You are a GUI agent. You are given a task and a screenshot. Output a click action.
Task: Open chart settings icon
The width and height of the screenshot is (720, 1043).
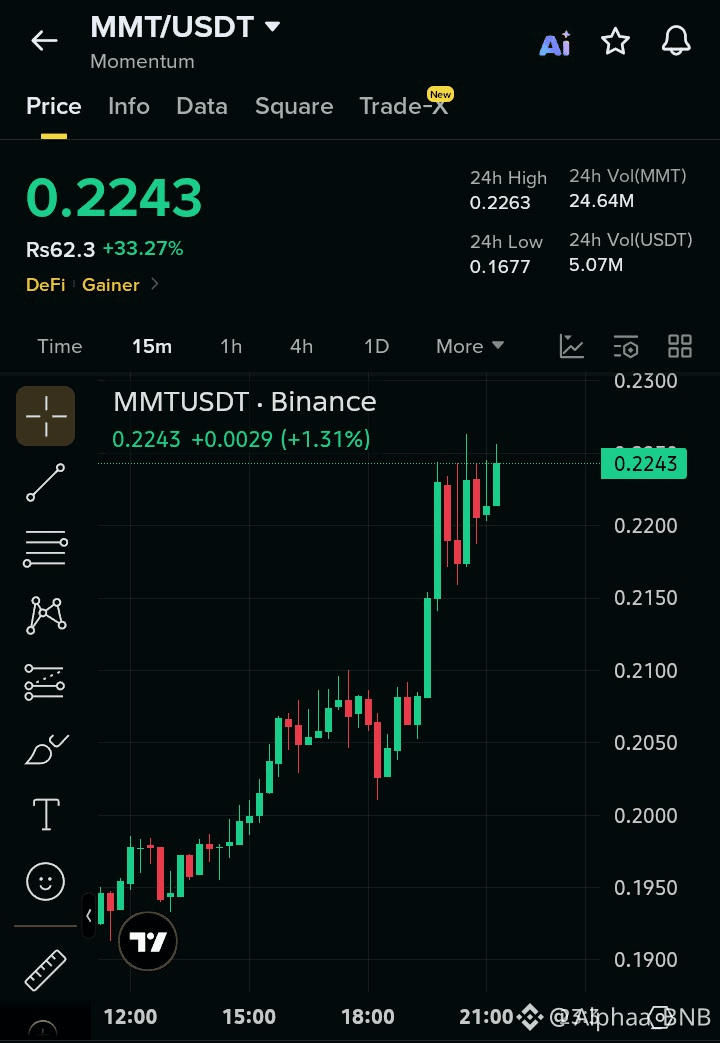point(626,347)
